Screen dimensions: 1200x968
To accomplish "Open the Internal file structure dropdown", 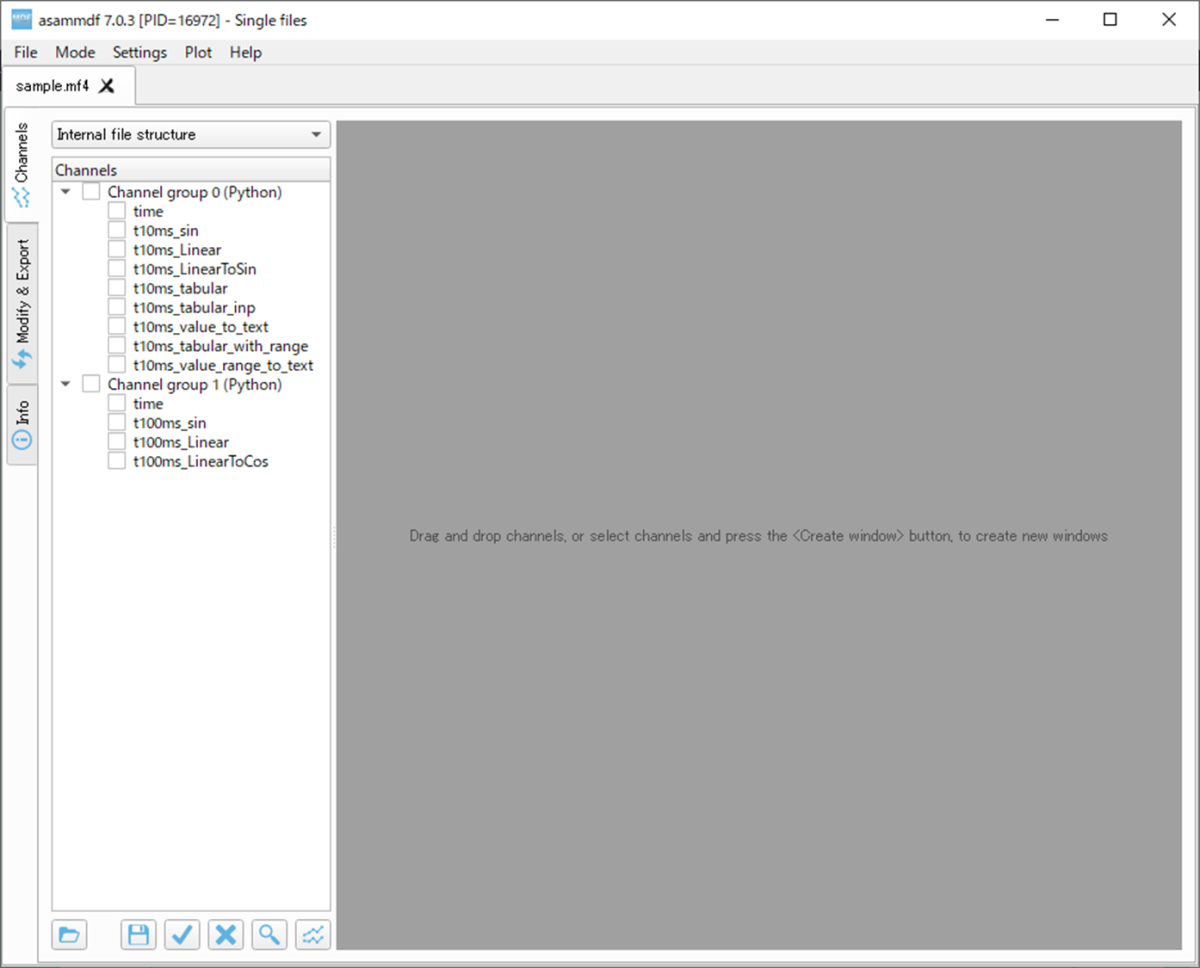I will [190, 135].
